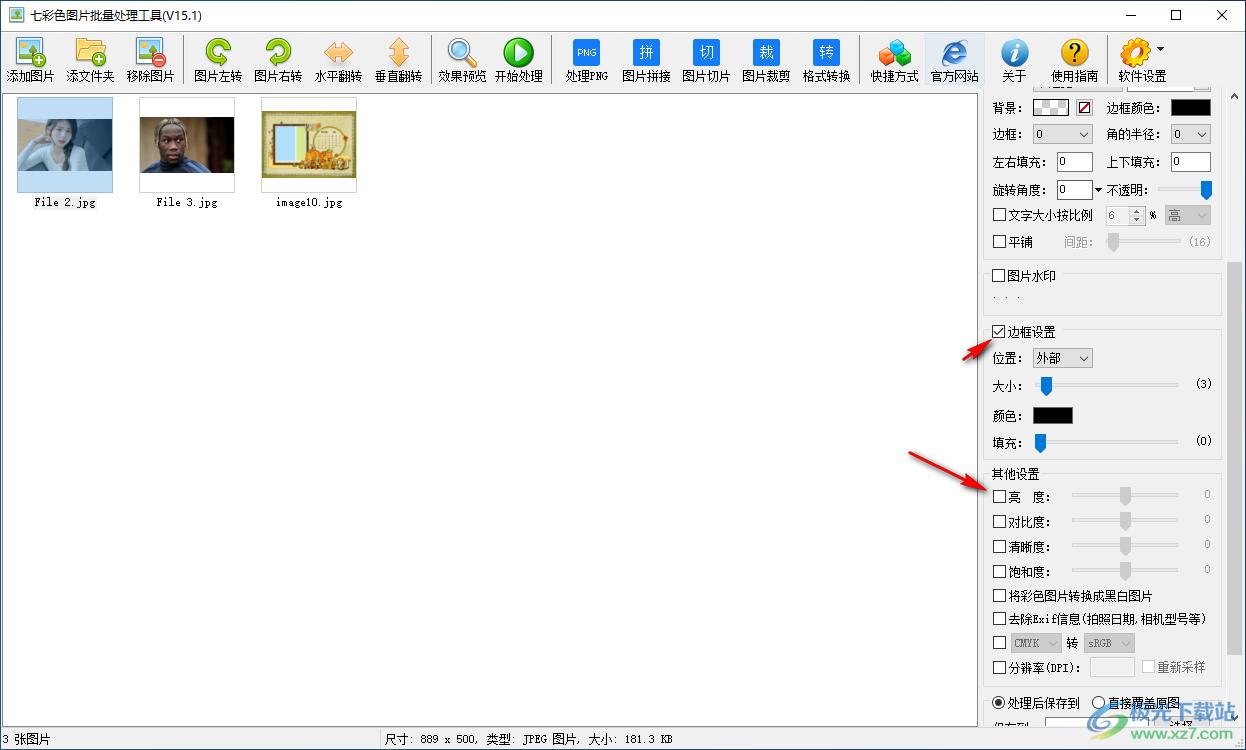
Task: Open 效果预览 effect preview
Action: tap(462, 59)
